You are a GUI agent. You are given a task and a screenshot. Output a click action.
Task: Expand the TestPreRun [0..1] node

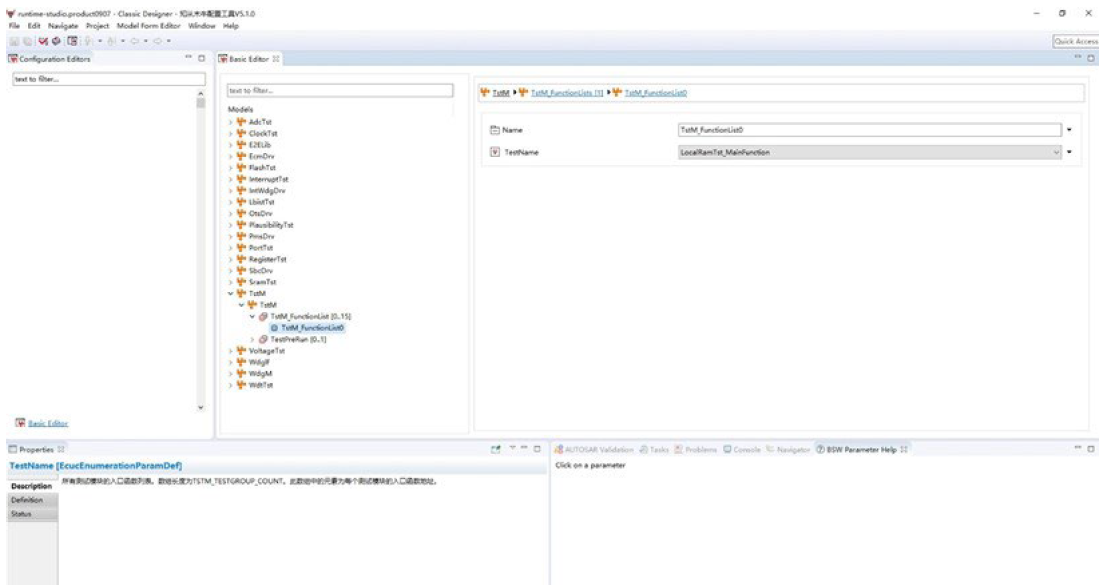click(253, 339)
